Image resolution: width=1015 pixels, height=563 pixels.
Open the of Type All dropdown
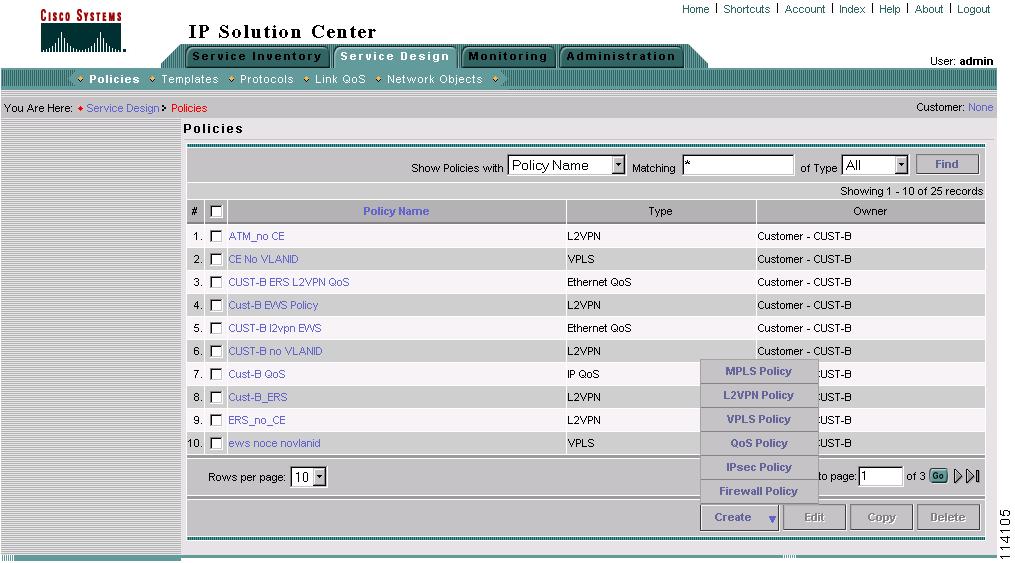click(x=875, y=166)
